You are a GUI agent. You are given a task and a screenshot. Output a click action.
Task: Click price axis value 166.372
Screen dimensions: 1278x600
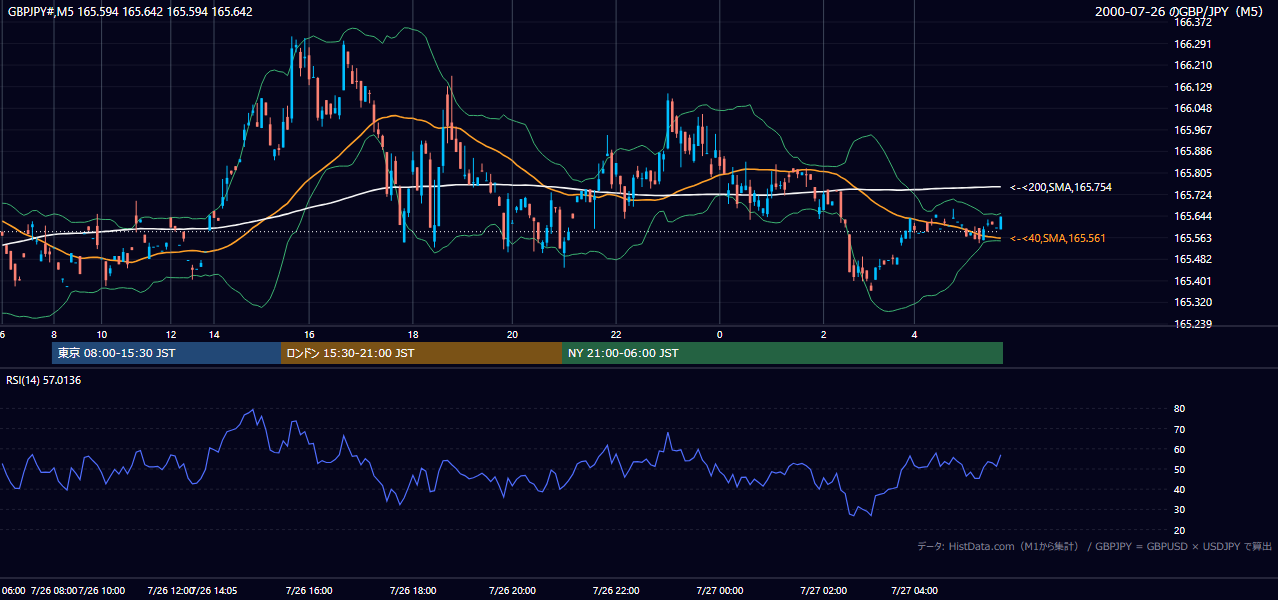(x=1192, y=22)
